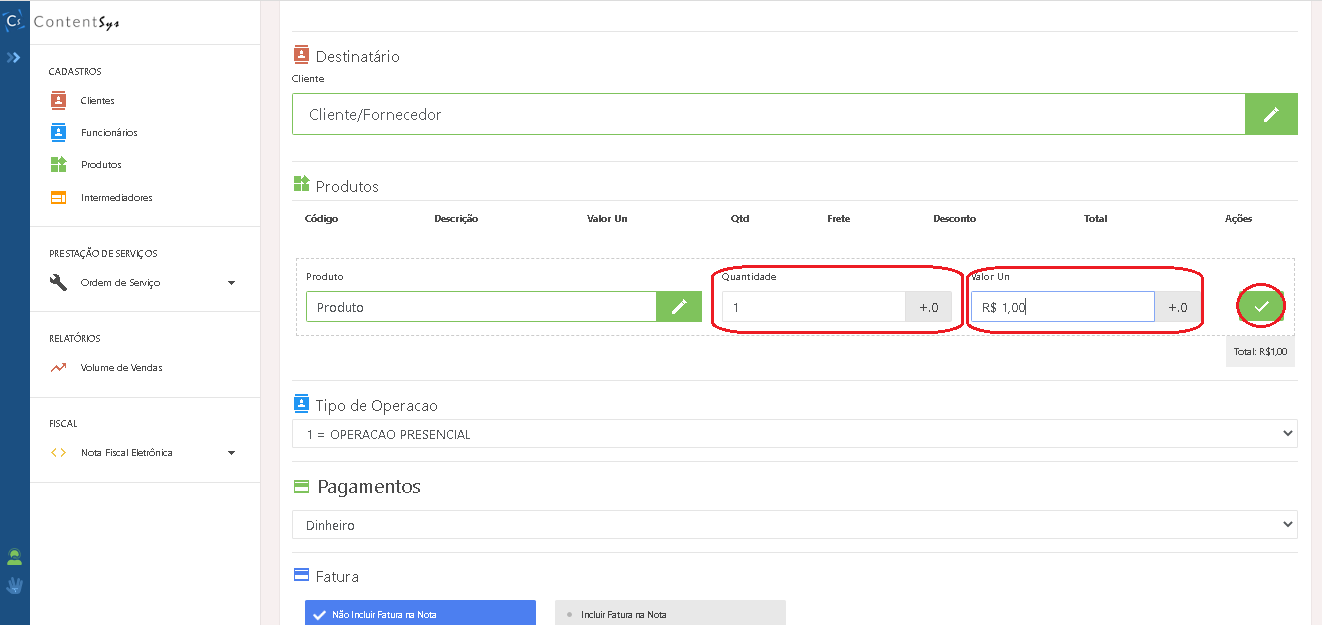
Task: Go to Funcionários in the sidebar
Action: point(109,132)
